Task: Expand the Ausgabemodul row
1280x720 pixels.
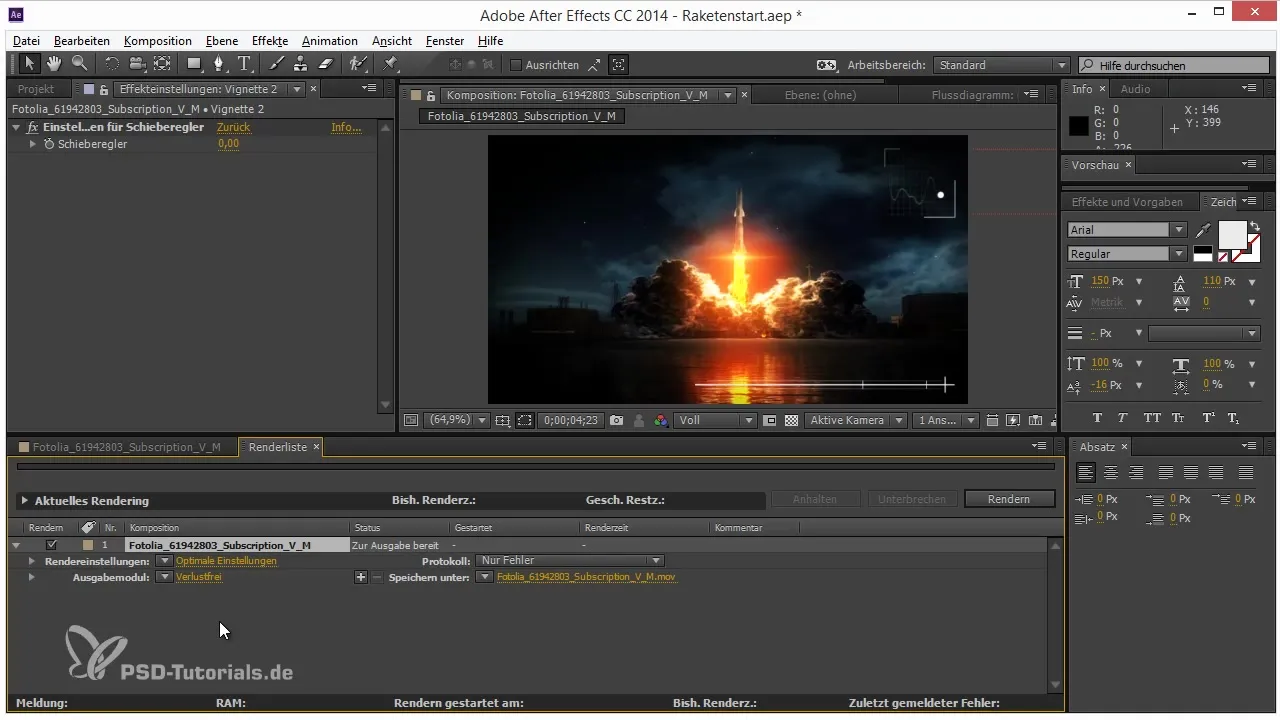Action: click(32, 577)
